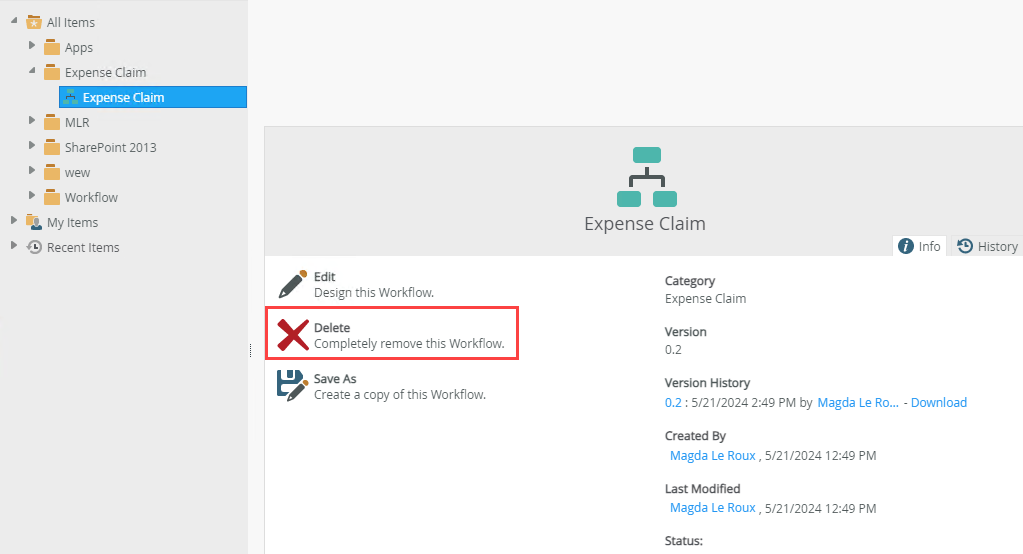Click the My Items folder icon
Screen dimensions: 1023x554
[34, 222]
